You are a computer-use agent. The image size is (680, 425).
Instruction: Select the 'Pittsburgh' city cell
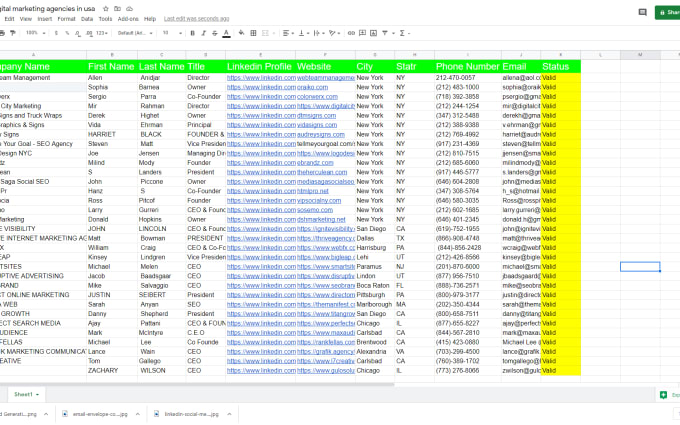(x=375, y=295)
